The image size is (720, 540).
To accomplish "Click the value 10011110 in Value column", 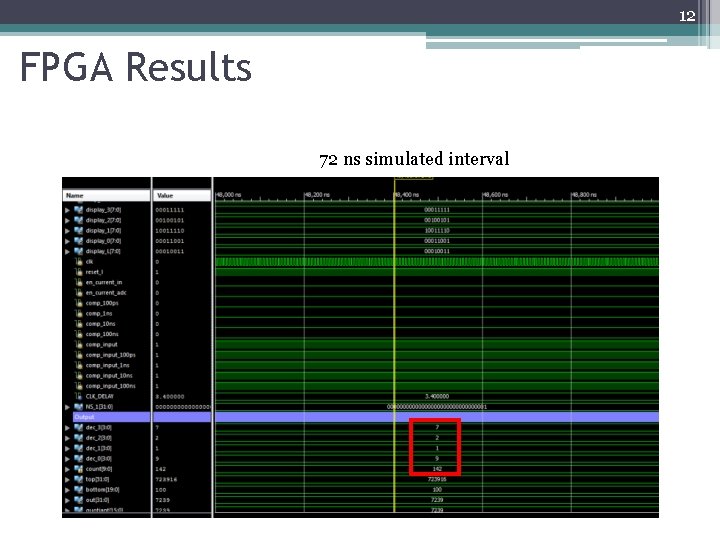I will 169,231.
